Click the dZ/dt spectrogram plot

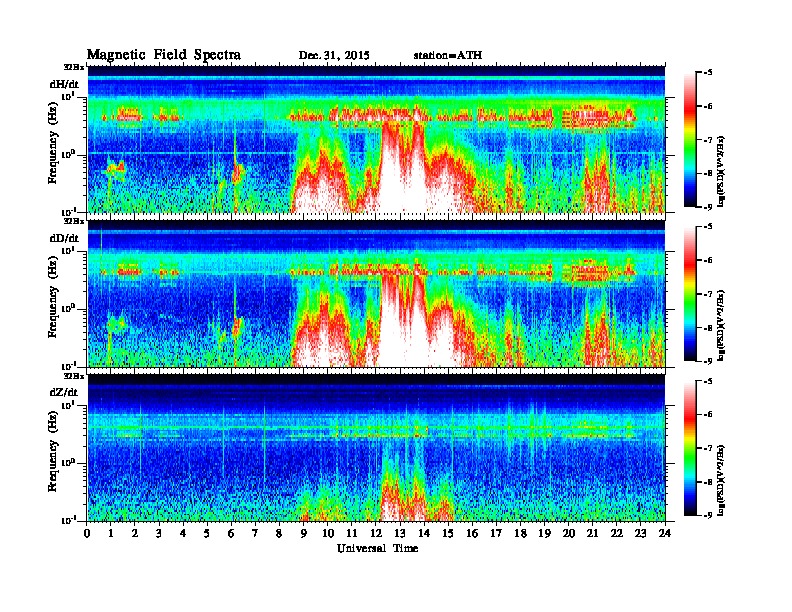pos(376,447)
